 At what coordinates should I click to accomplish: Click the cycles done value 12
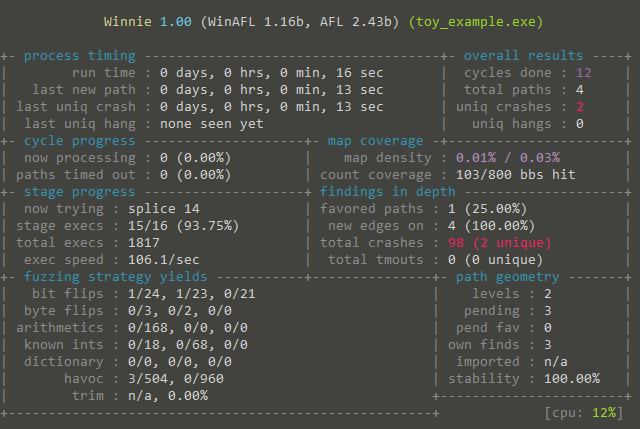pyautogui.click(x=584, y=73)
